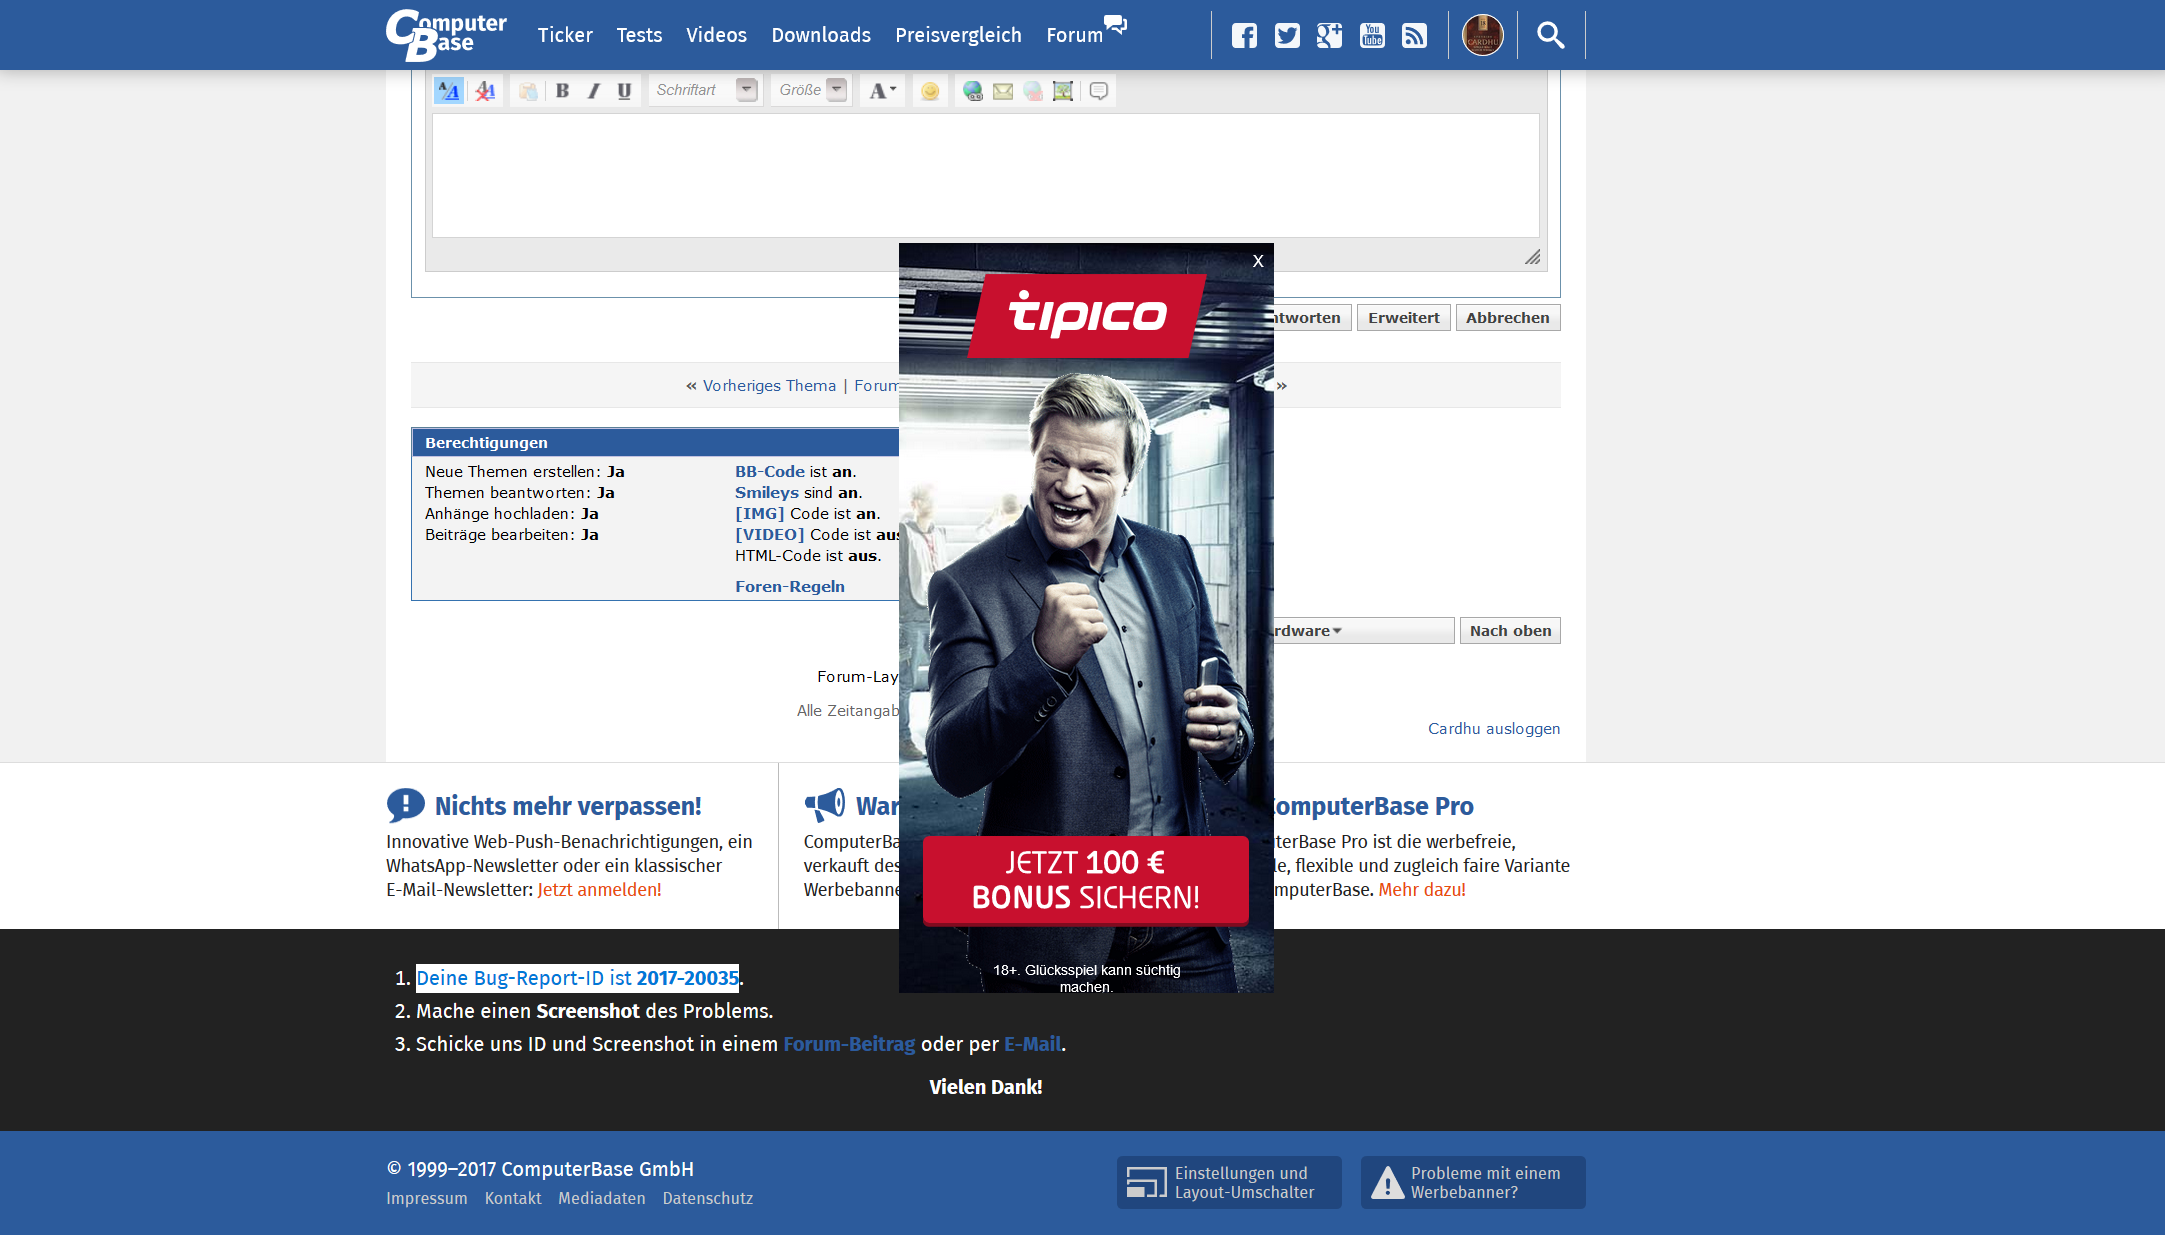Screen dimensions: 2165x1235
Task: Click the insert link globe icon
Action: 972,91
